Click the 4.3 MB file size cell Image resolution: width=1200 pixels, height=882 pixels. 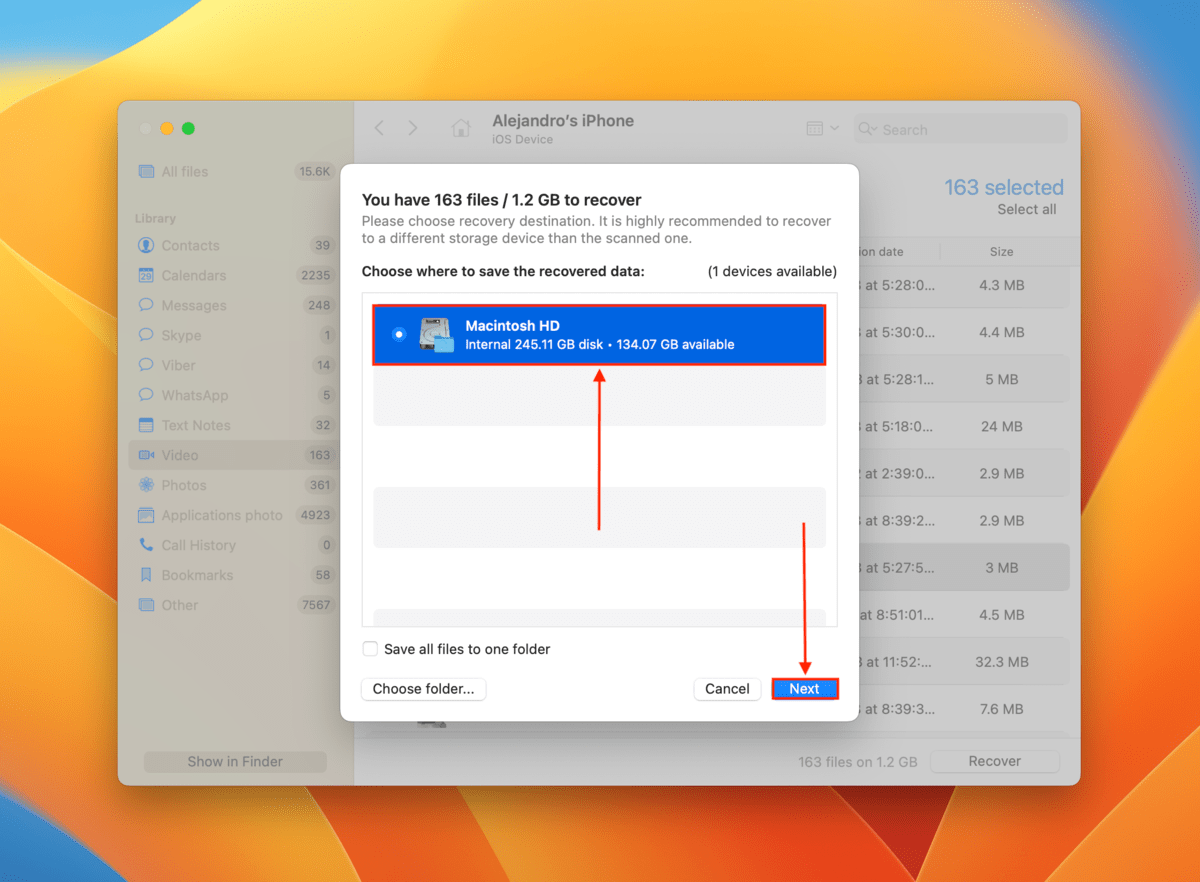(1001, 285)
